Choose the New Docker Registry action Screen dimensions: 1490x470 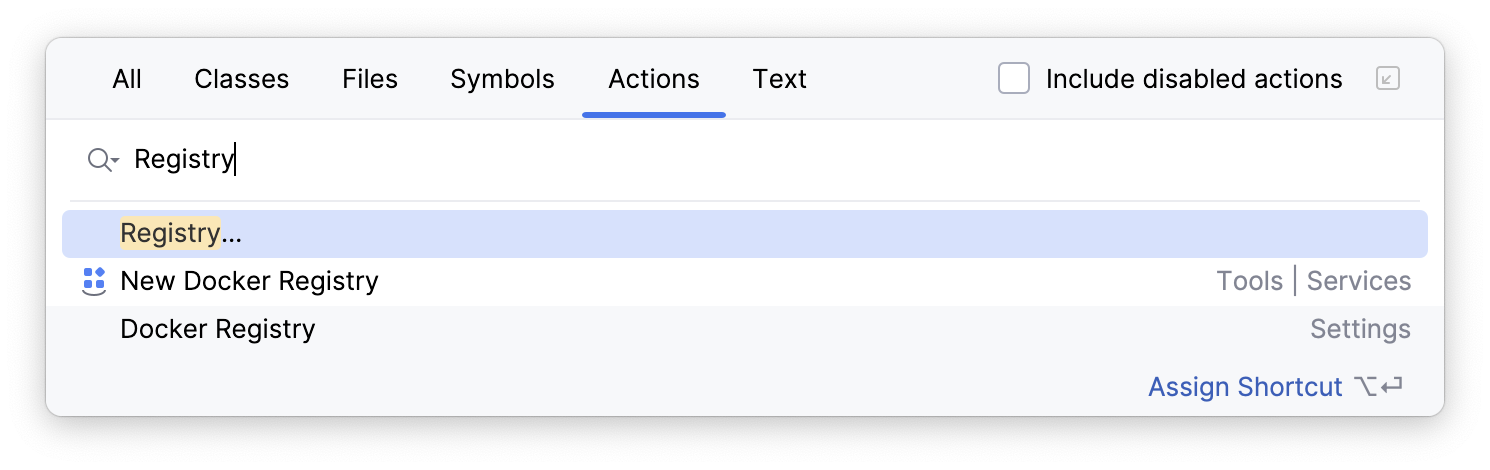[x=249, y=282]
